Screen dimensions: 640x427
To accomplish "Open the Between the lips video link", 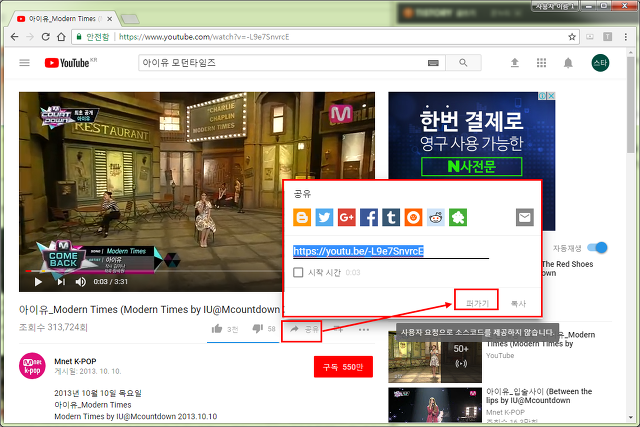I will [539, 396].
